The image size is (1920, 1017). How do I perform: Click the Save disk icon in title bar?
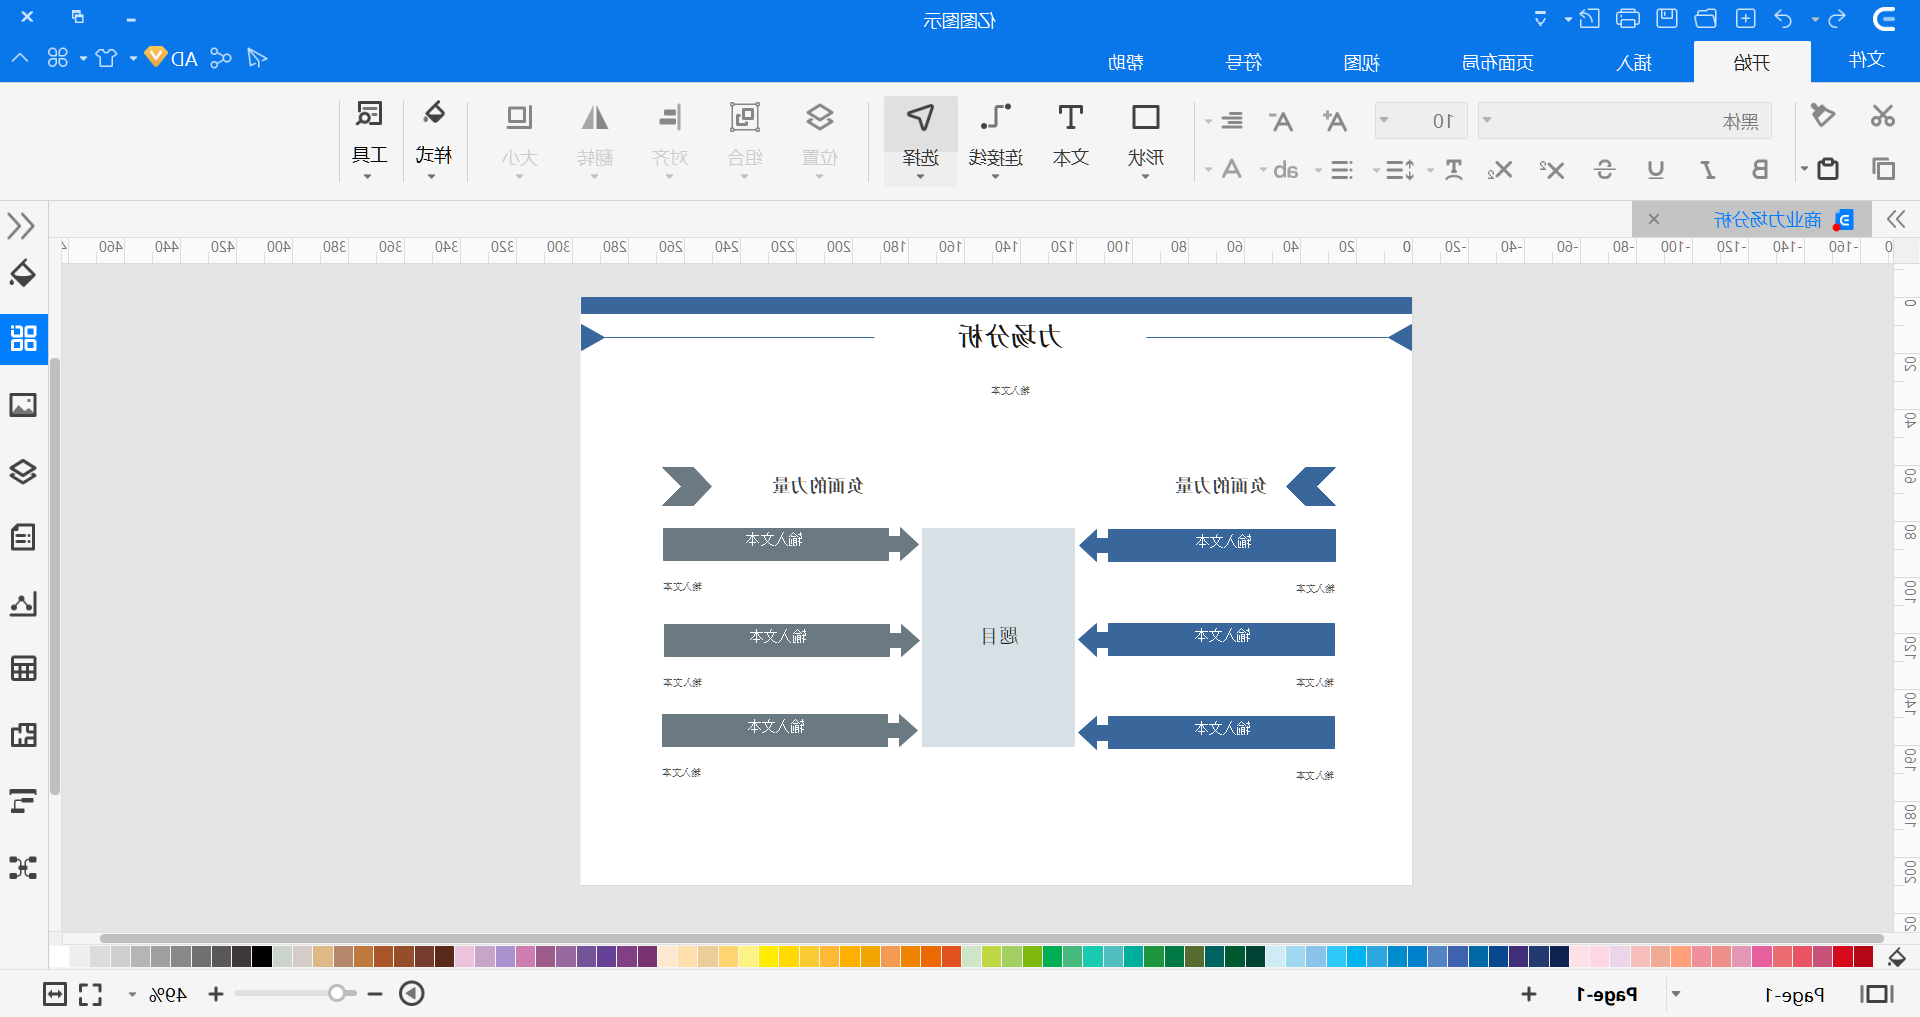pyautogui.click(x=1667, y=18)
